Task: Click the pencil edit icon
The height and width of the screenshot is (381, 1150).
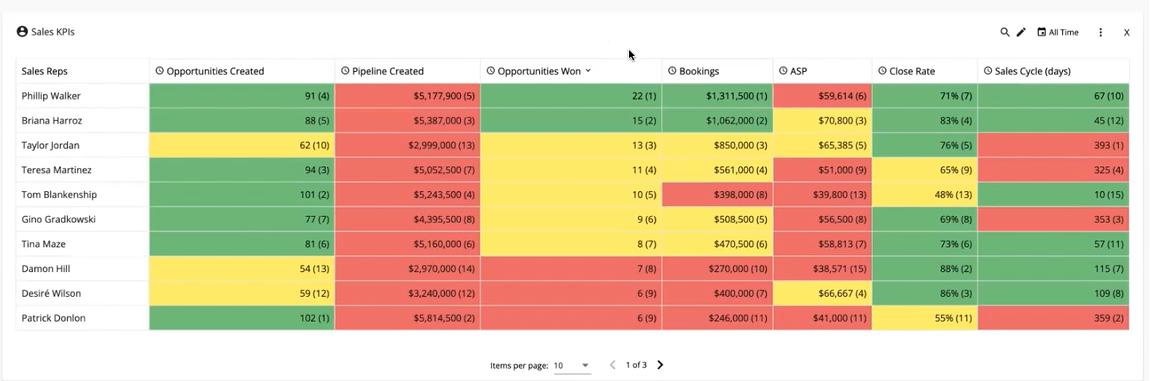Action: [1021, 32]
